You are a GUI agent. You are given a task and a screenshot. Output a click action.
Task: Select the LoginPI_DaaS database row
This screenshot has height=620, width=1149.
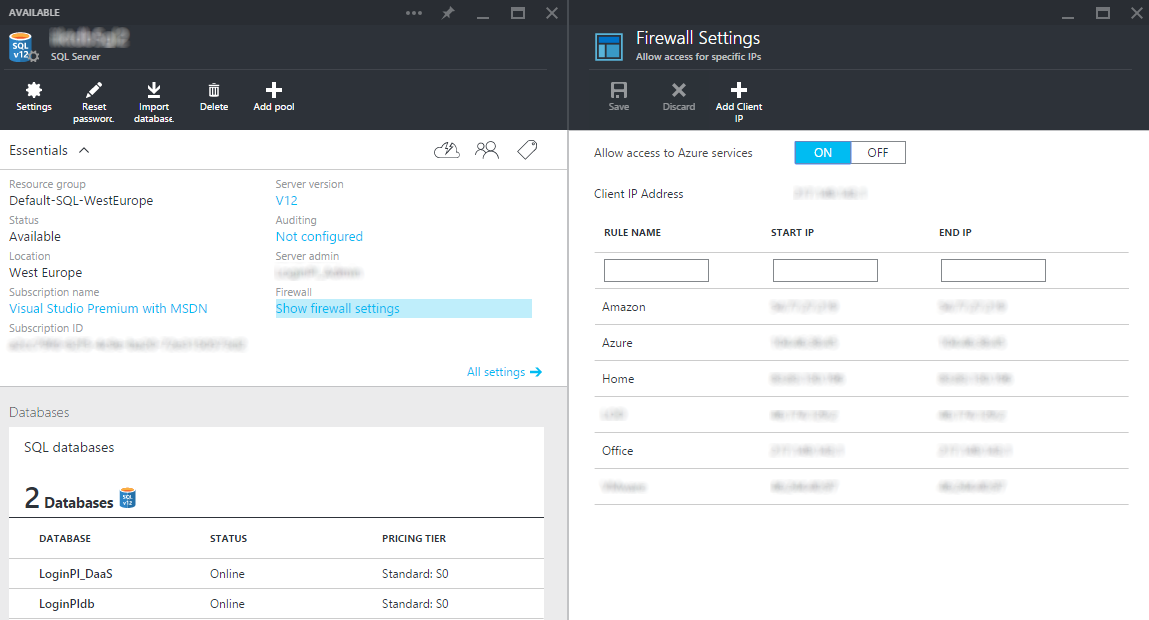[276, 574]
